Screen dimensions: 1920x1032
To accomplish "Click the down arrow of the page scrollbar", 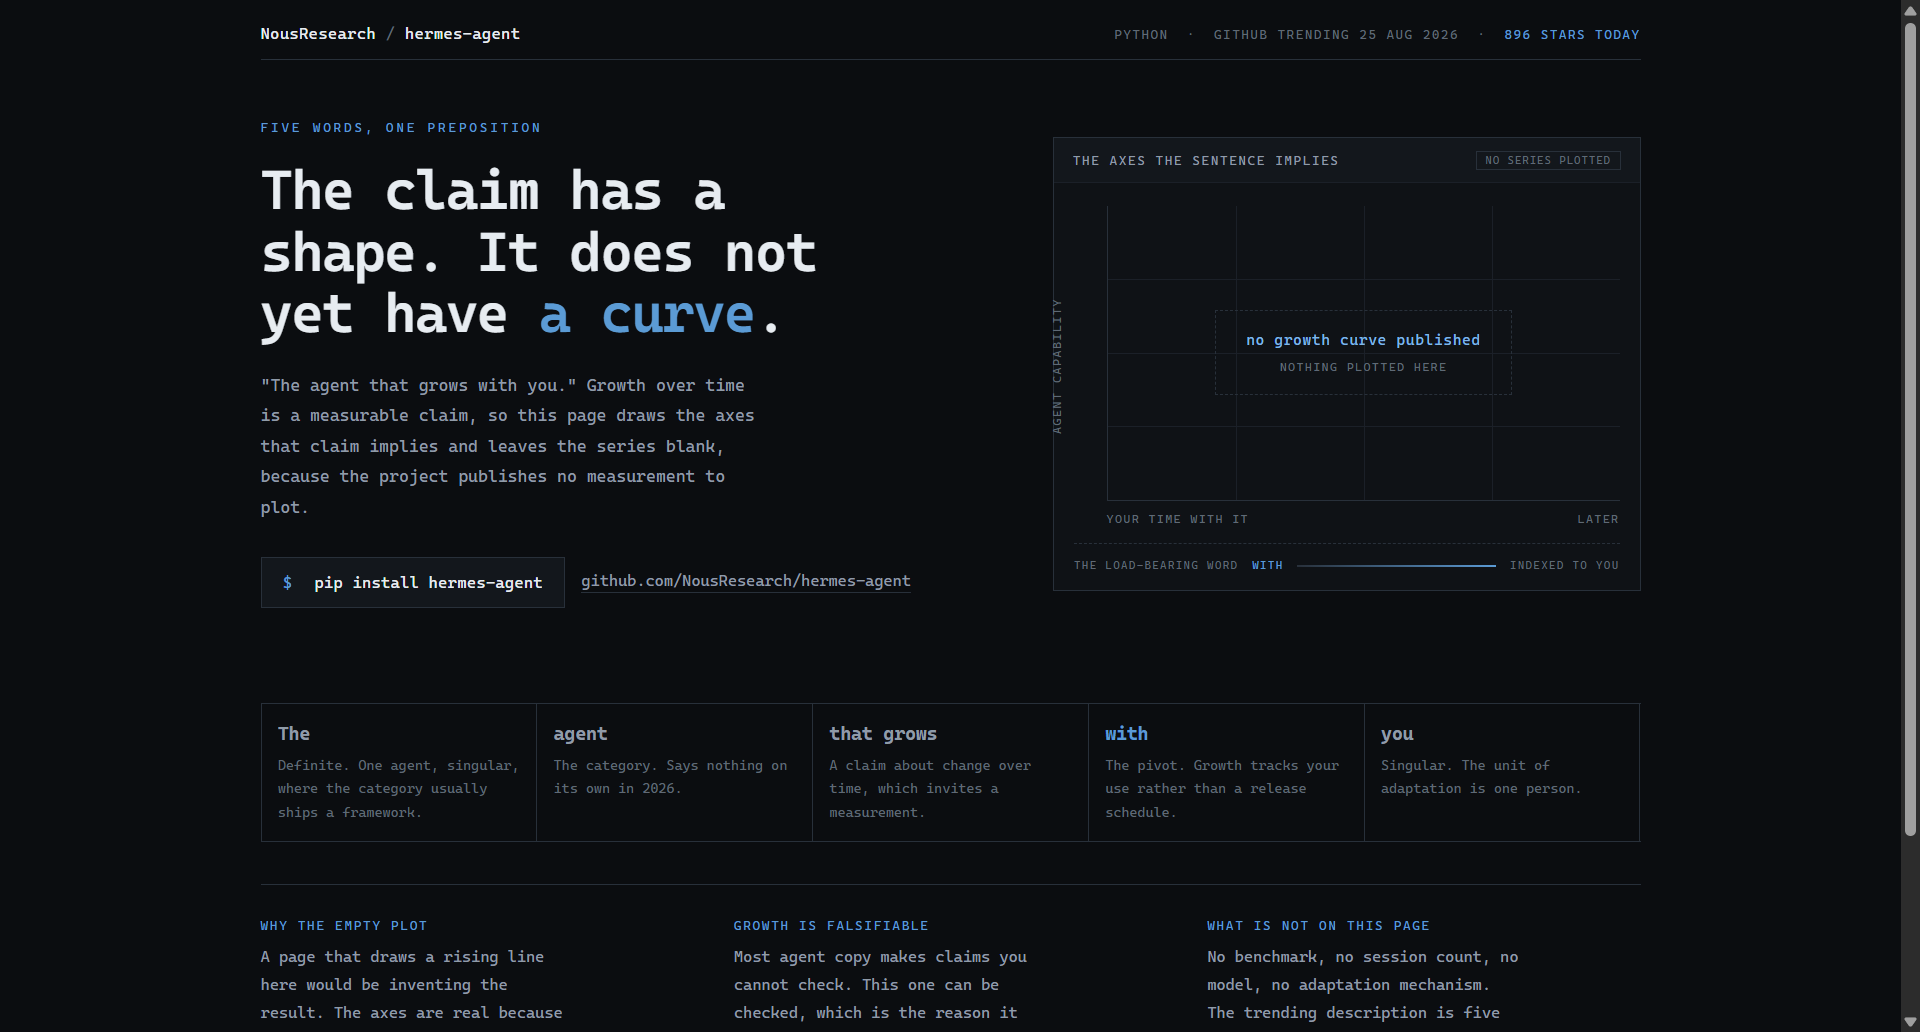I will pyautogui.click(x=1910, y=1022).
